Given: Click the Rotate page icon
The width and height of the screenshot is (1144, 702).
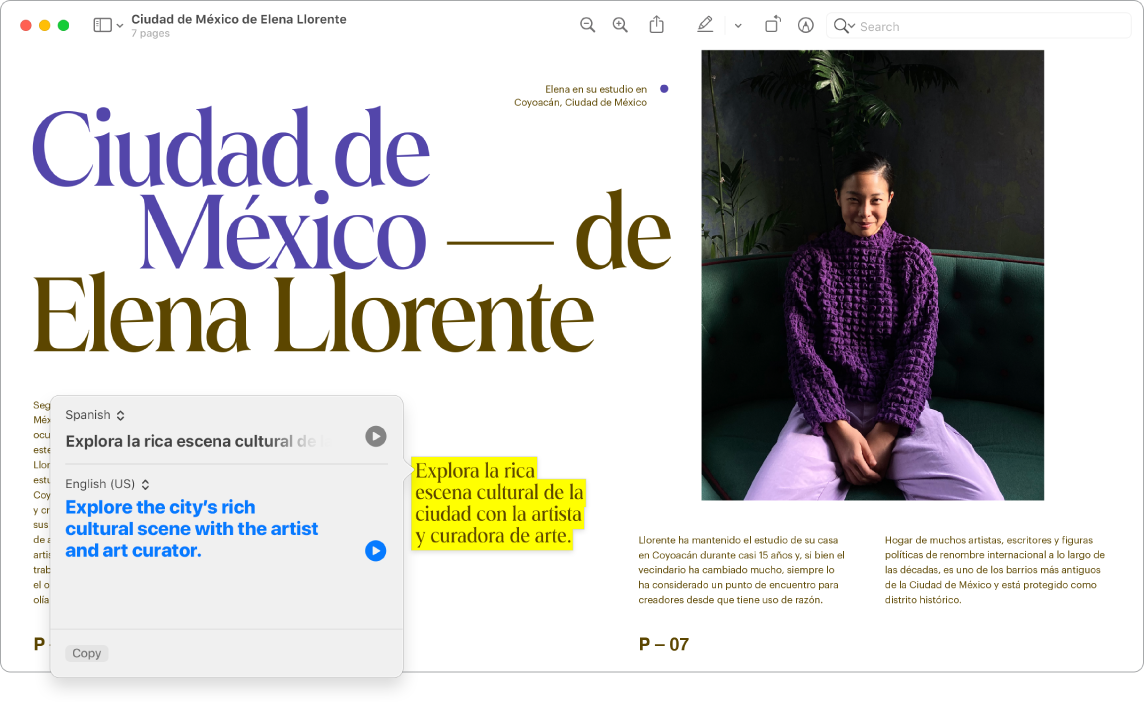Looking at the screenshot, I should [x=772, y=25].
